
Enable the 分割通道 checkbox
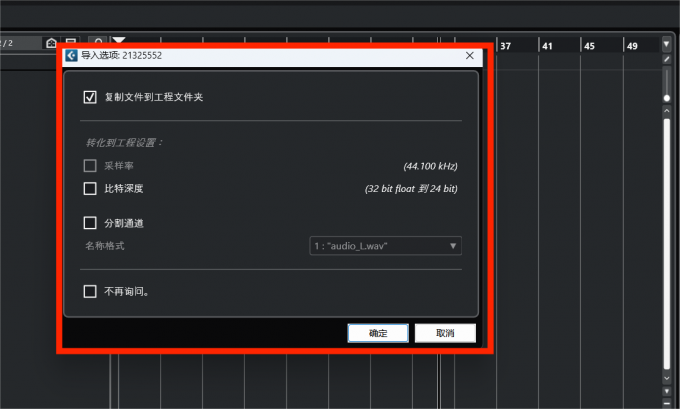pos(90,223)
